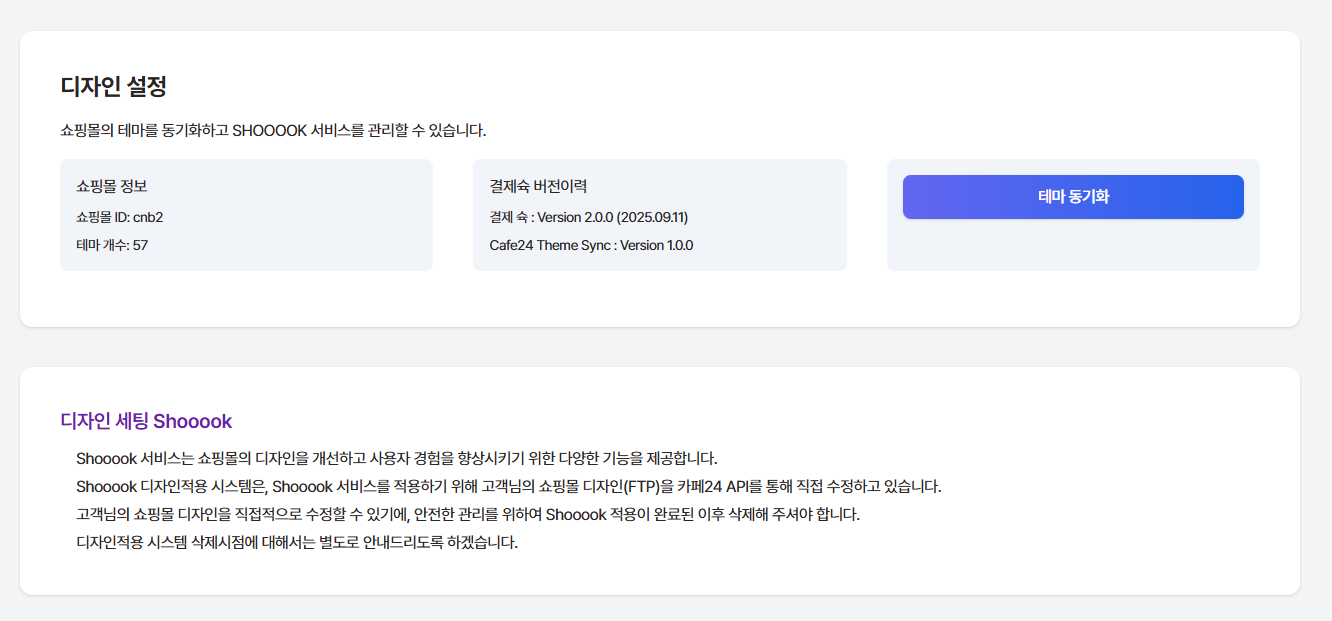Image resolution: width=1332 pixels, height=621 pixels.
Task: Click the theme sync description under 디자인 설정
Action: tap(273, 131)
